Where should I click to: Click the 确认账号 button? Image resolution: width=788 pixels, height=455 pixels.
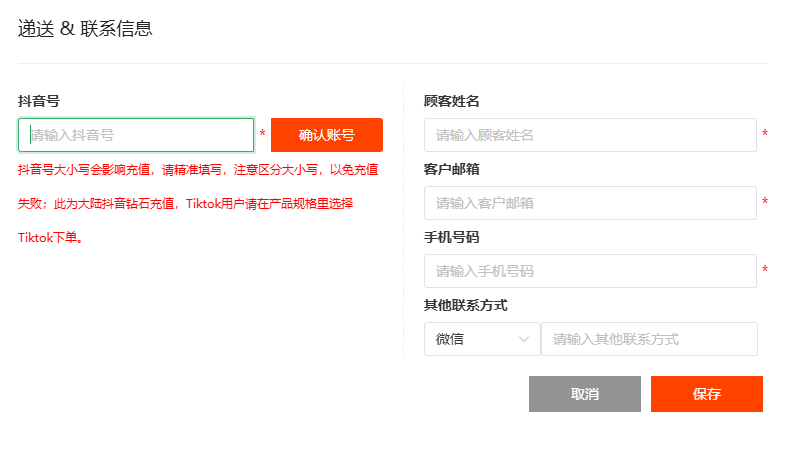coord(327,135)
